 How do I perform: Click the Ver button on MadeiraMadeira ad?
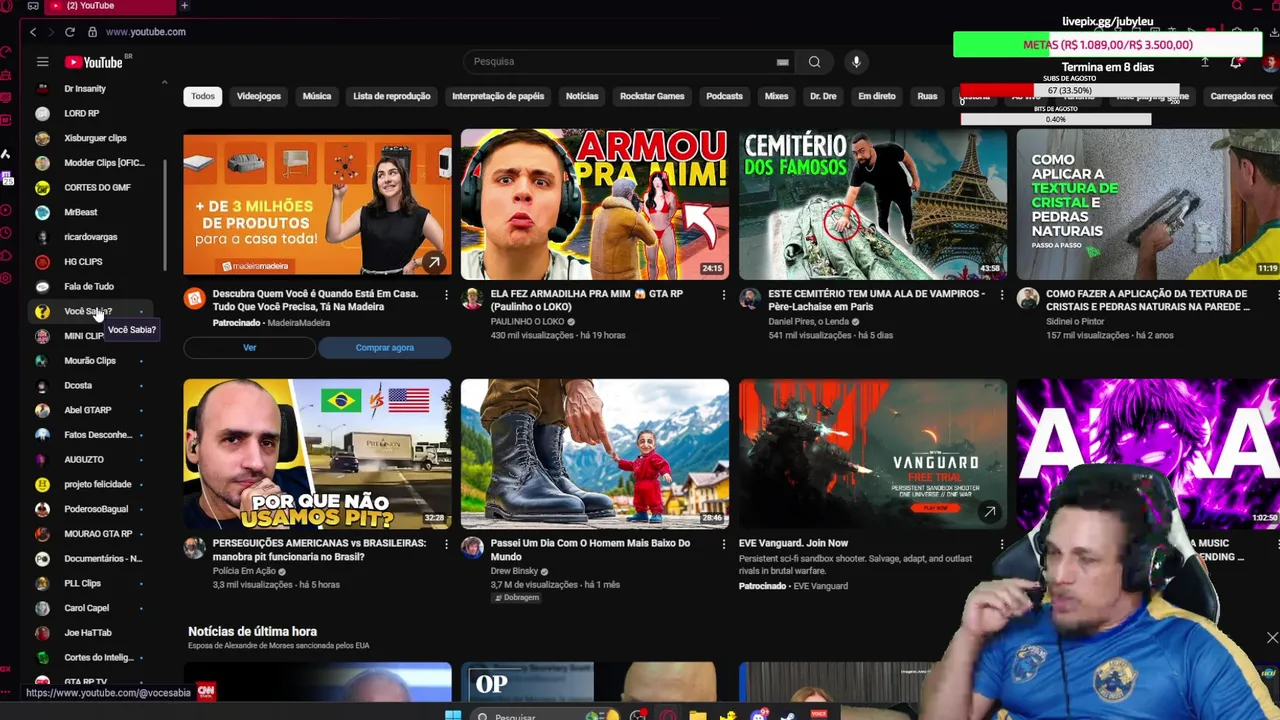pyautogui.click(x=250, y=348)
